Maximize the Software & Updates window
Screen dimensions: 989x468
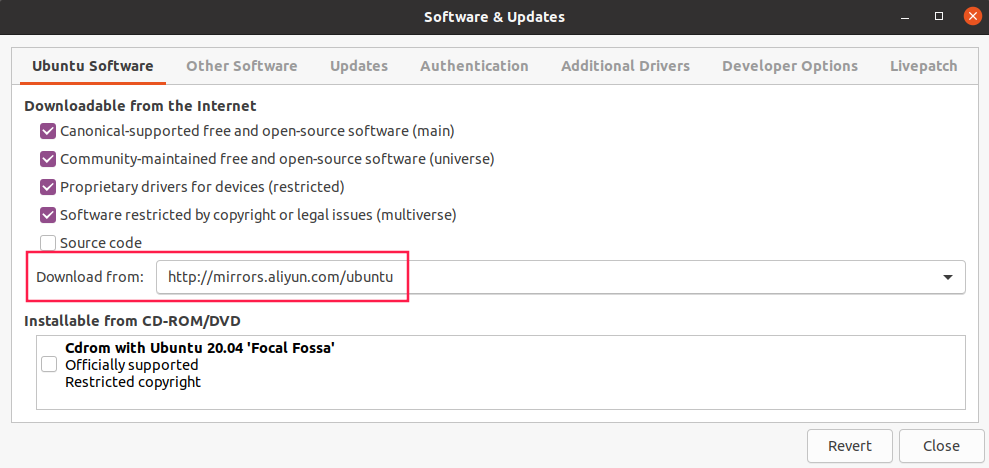coord(939,16)
